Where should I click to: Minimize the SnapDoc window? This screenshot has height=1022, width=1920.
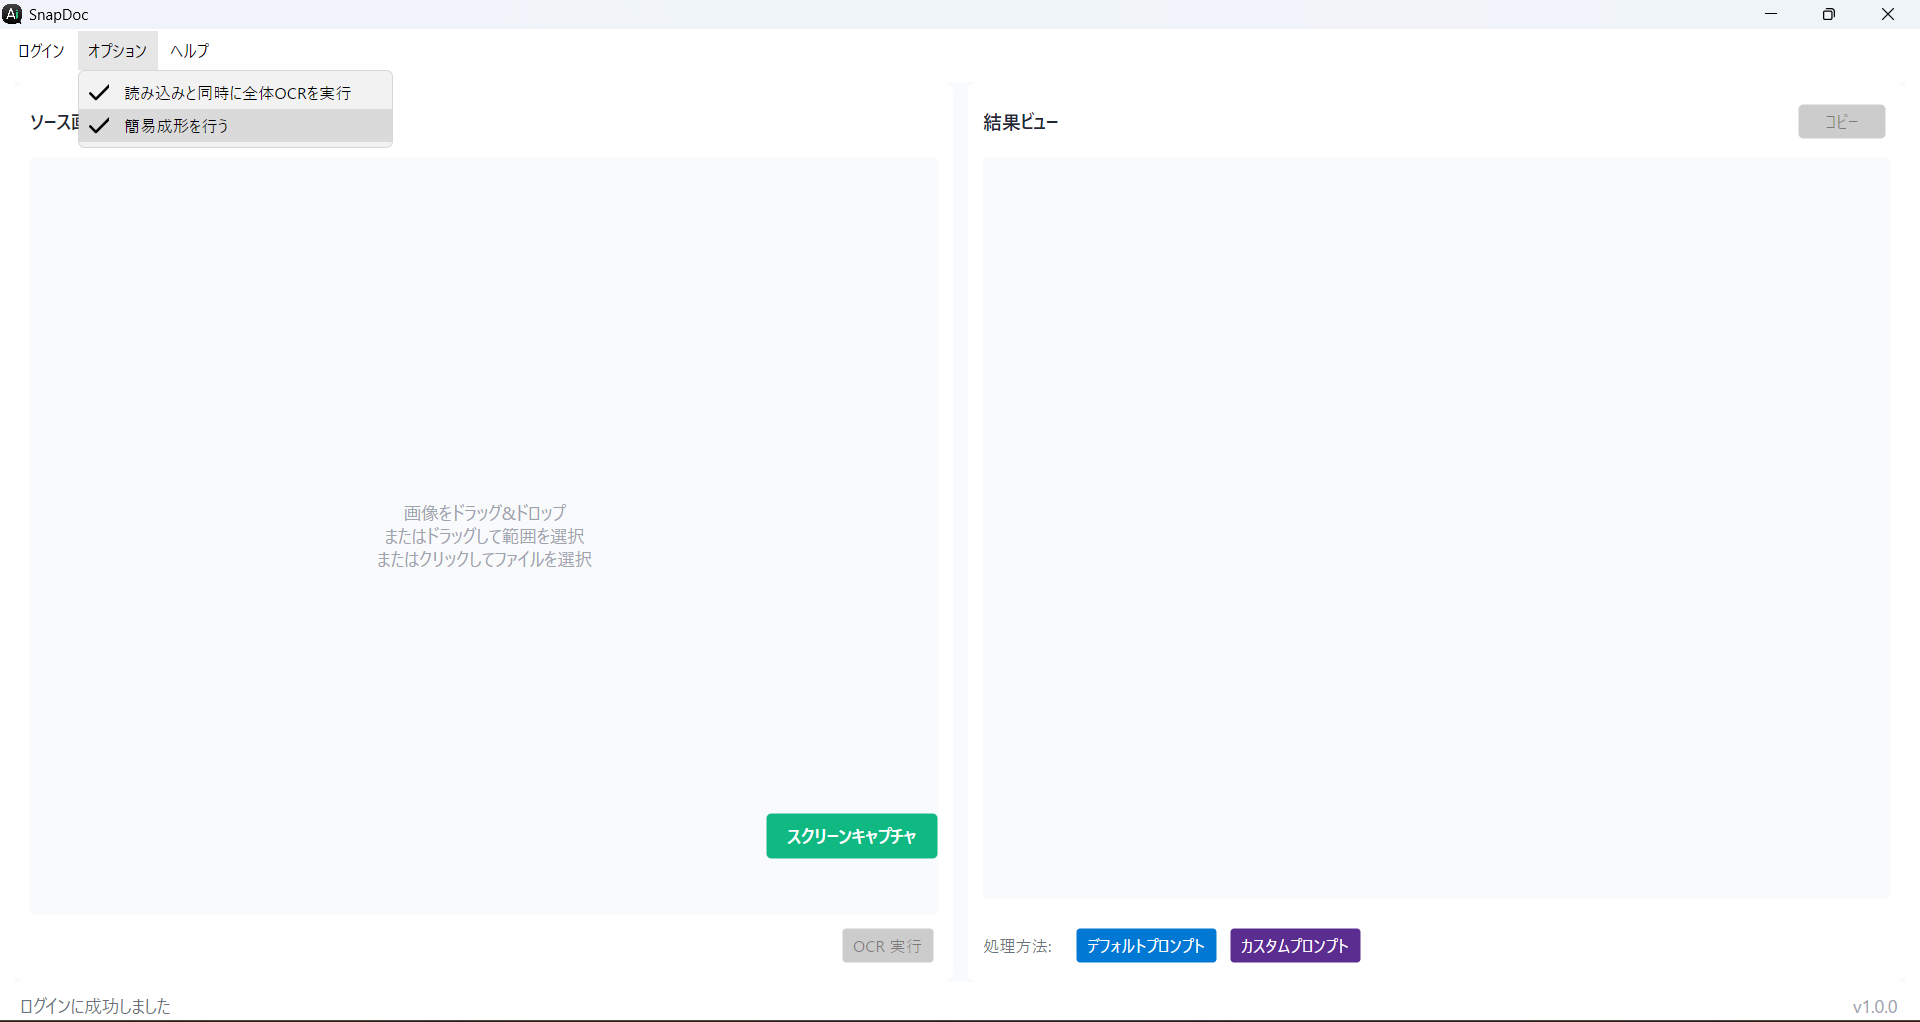[x=1771, y=14]
